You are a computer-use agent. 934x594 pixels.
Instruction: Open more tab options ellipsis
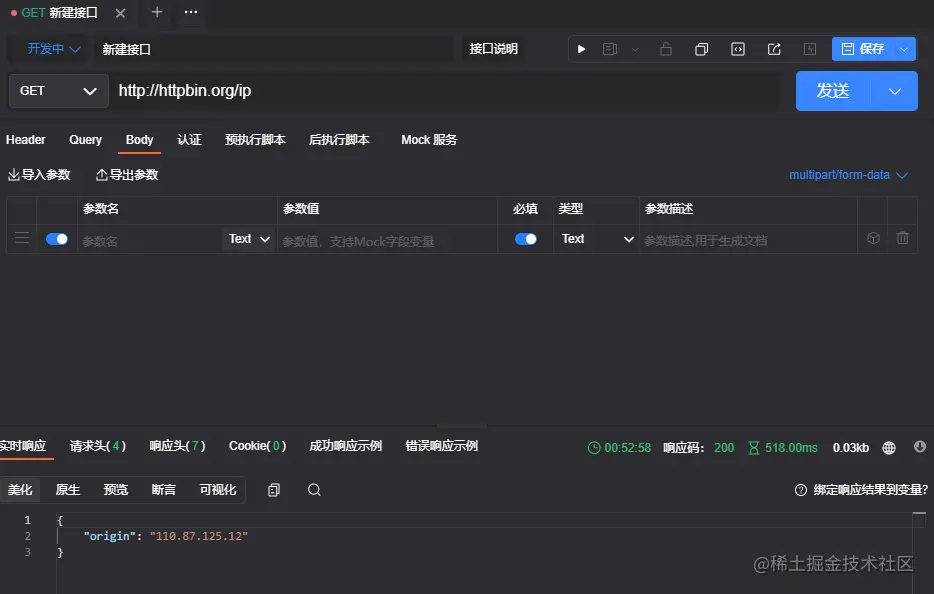[x=191, y=12]
